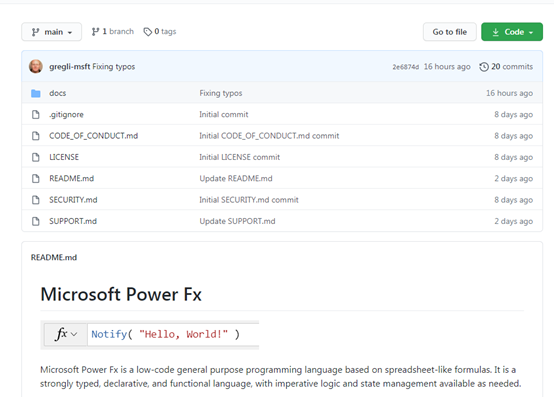Open the SUPPORT.md file
Viewport: 554px width, 397px height.
pos(73,221)
